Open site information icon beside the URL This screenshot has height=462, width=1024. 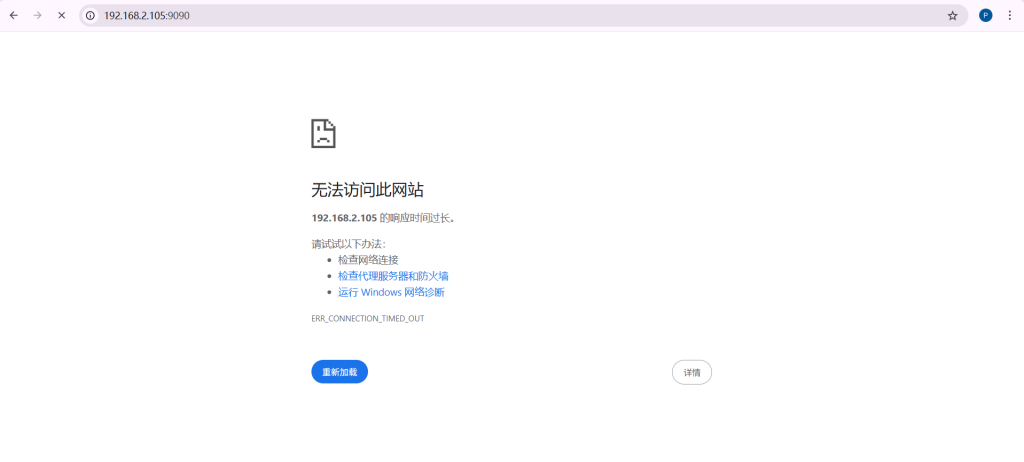90,16
